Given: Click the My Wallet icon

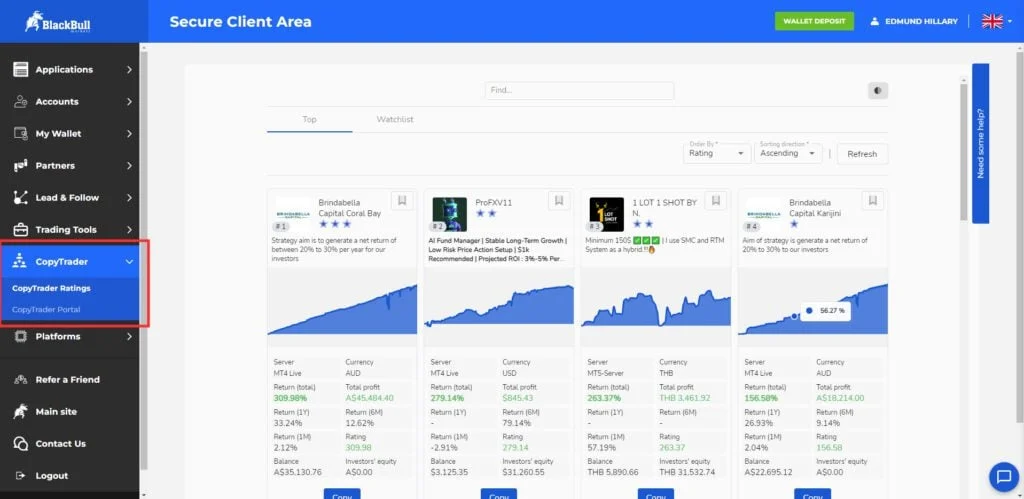Looking at the screenshot, I should (20, 133).
